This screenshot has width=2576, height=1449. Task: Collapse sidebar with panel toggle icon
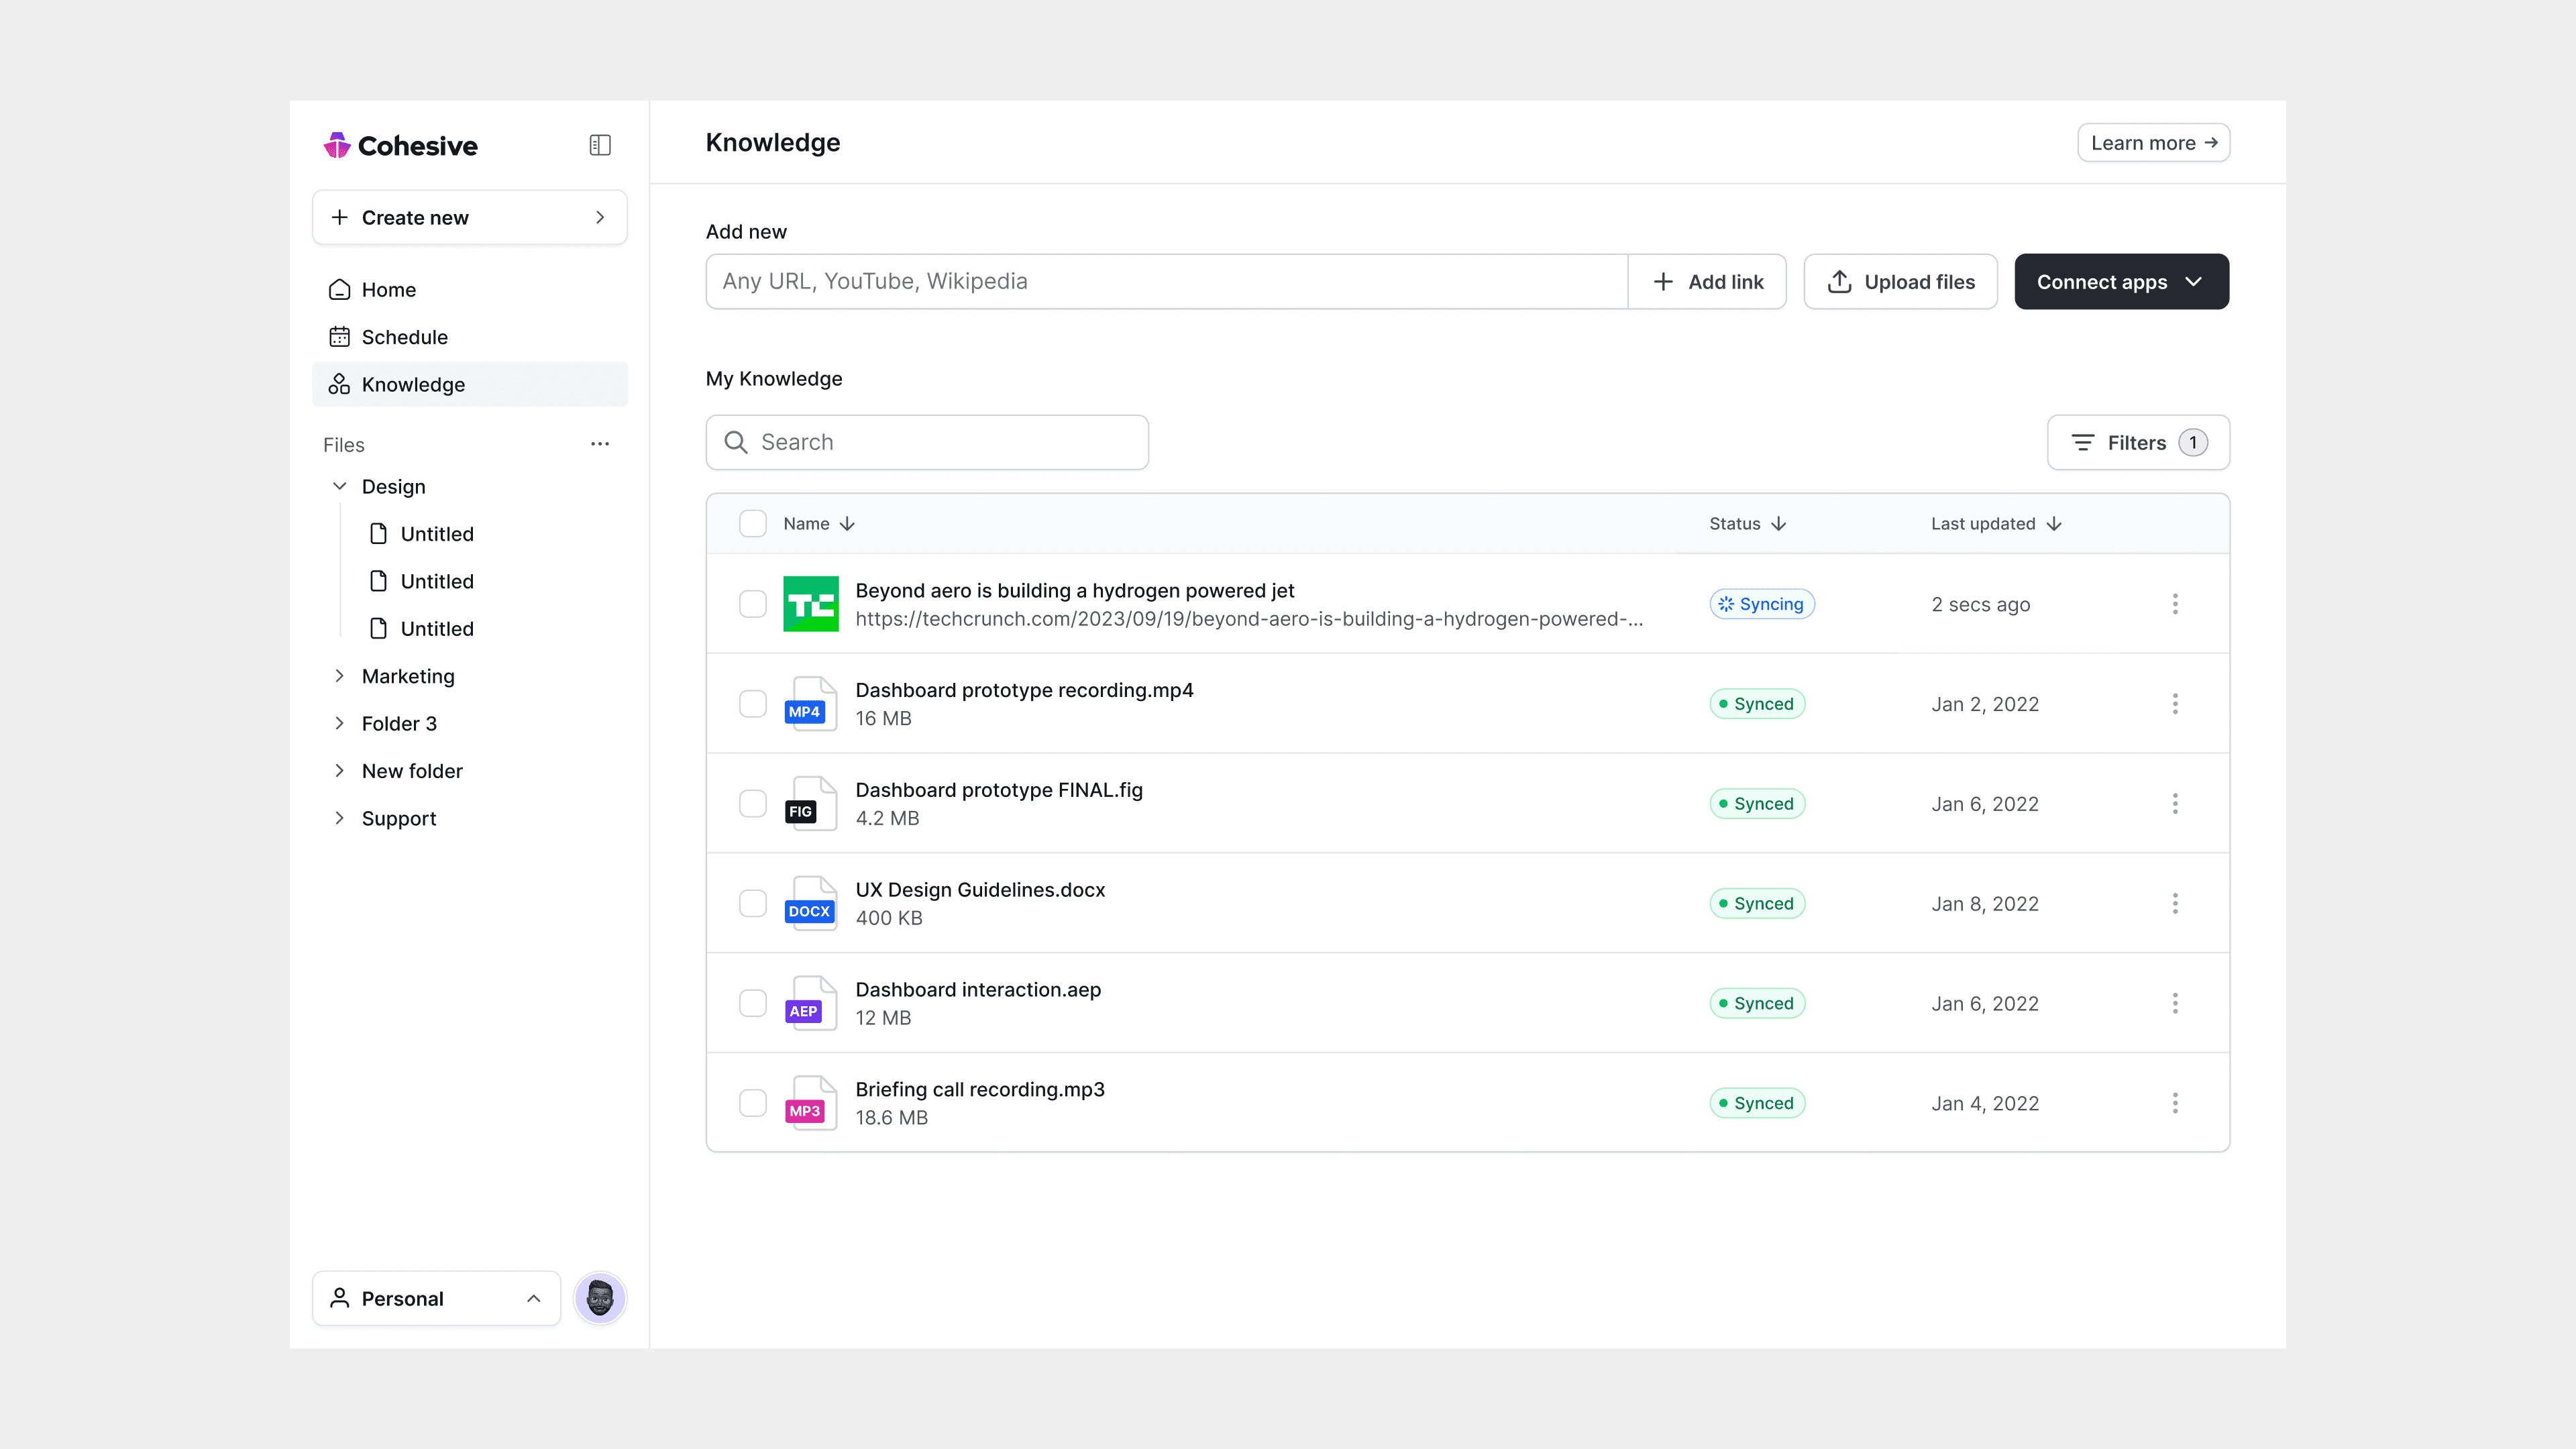599,145
